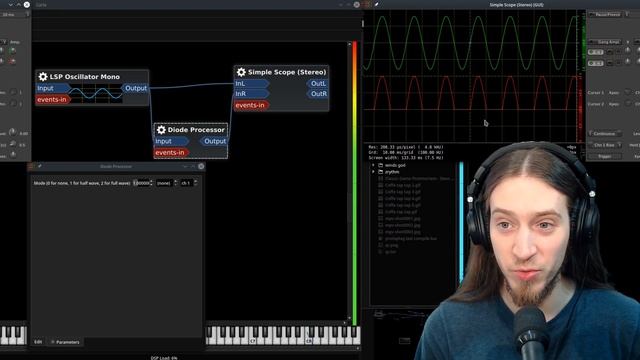Screen dimensions: 640x360
Task: Switch to the Parameters tab
Action: click(65, 342)
